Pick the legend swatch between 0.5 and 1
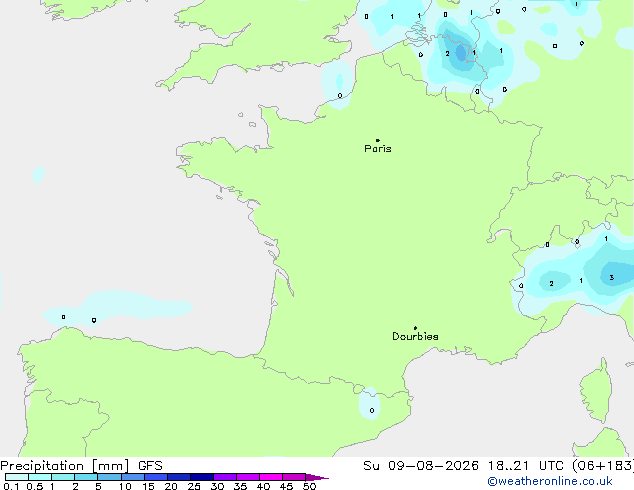 (40, 477)
